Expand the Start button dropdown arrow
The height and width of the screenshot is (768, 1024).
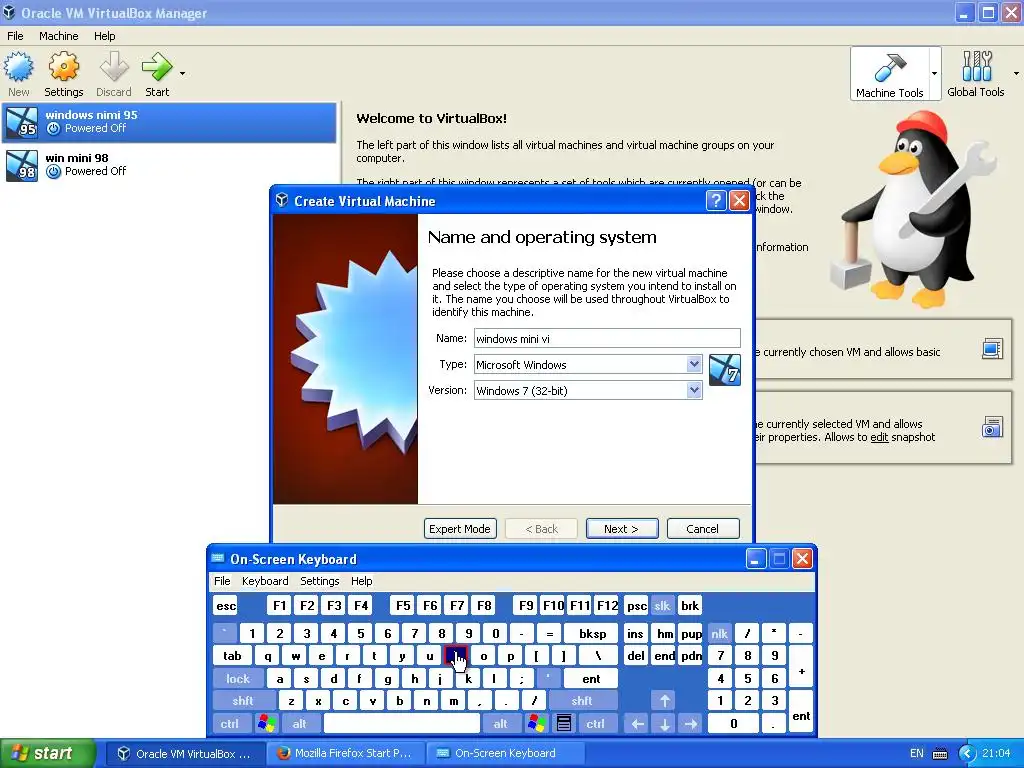click(x=182, y=73)
